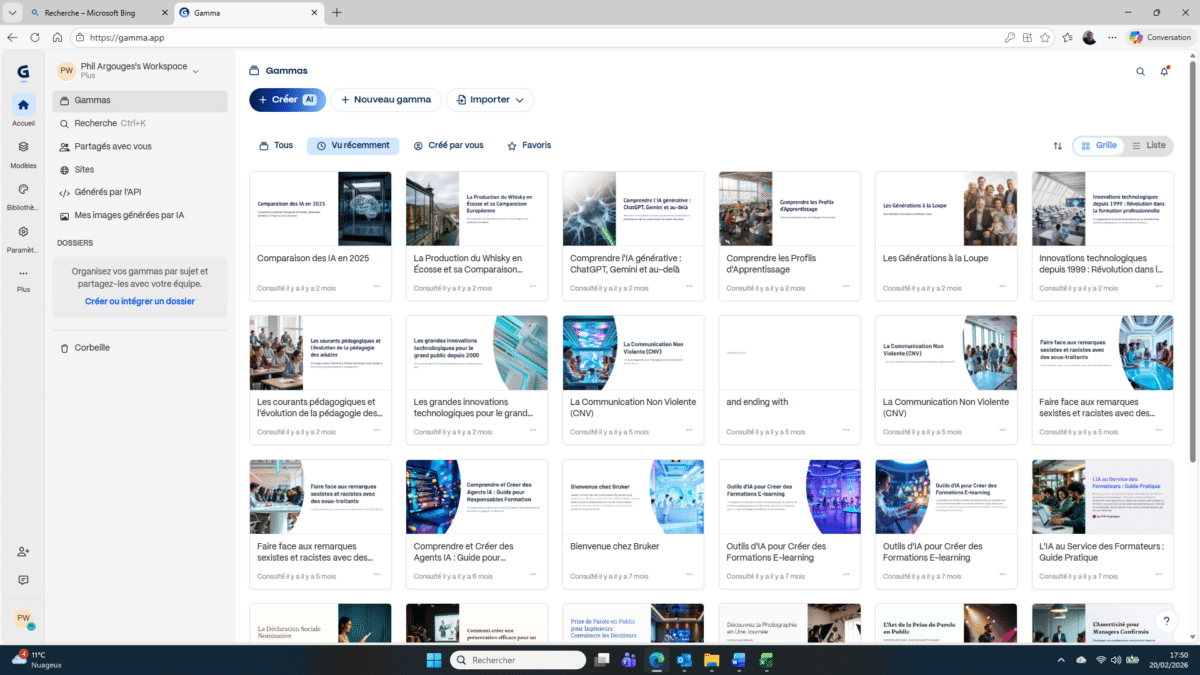
Task: Open the Importer dropdown
Action: [490, 100]
